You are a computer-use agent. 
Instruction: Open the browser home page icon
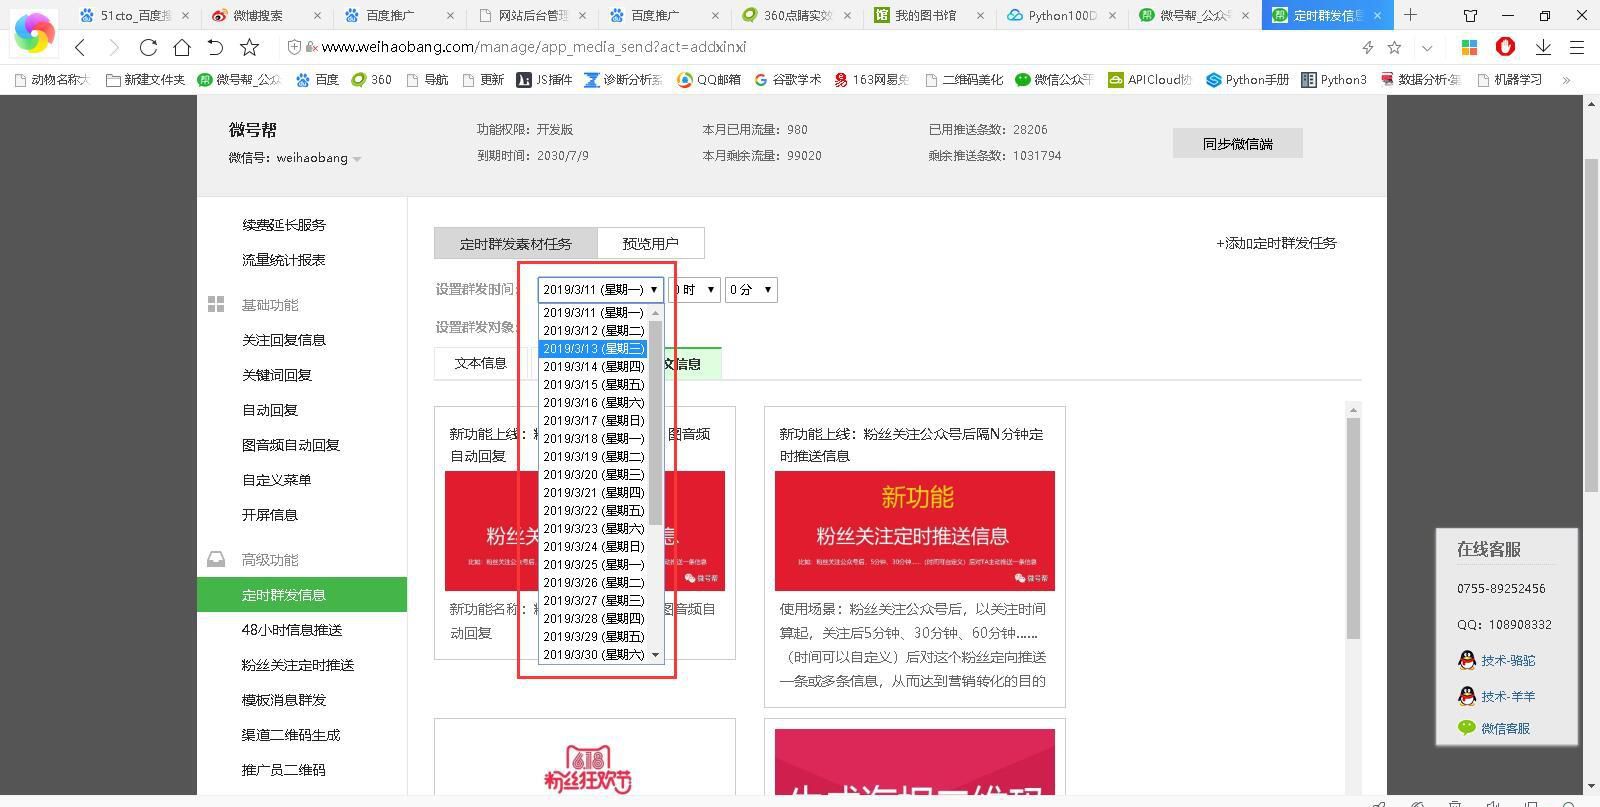pyautogui.click(x=182, y=47)
